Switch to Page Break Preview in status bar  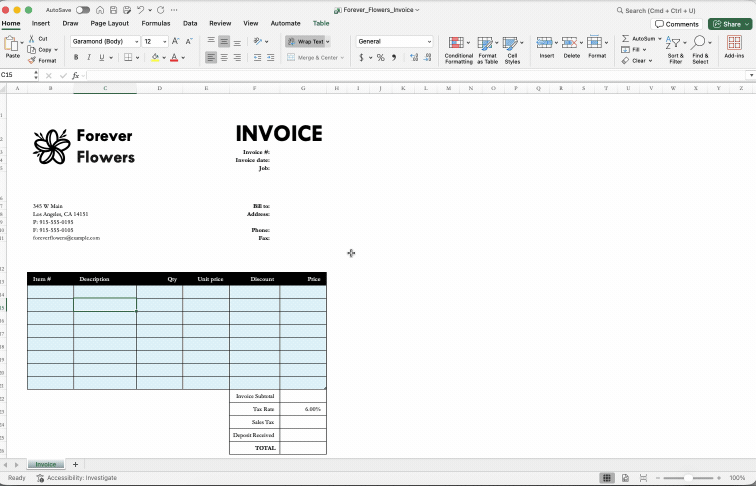(x=643, y=478)
